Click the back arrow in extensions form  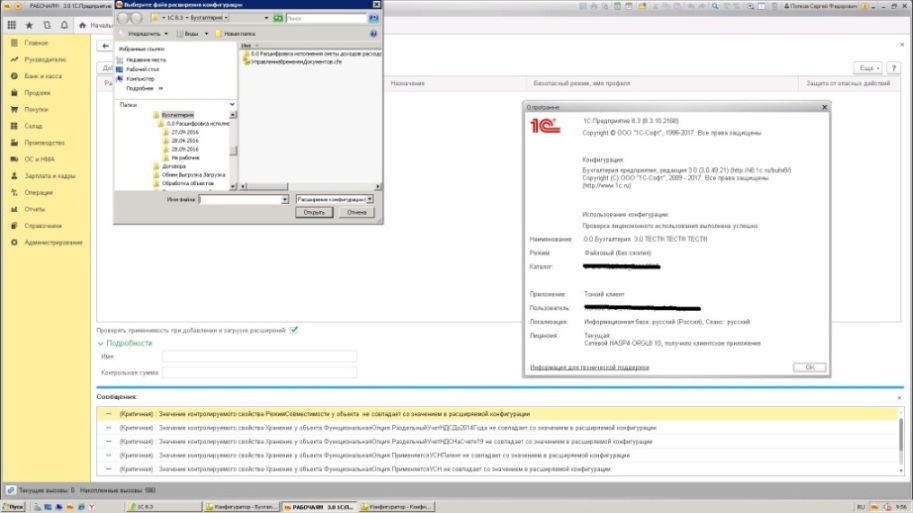105,45
